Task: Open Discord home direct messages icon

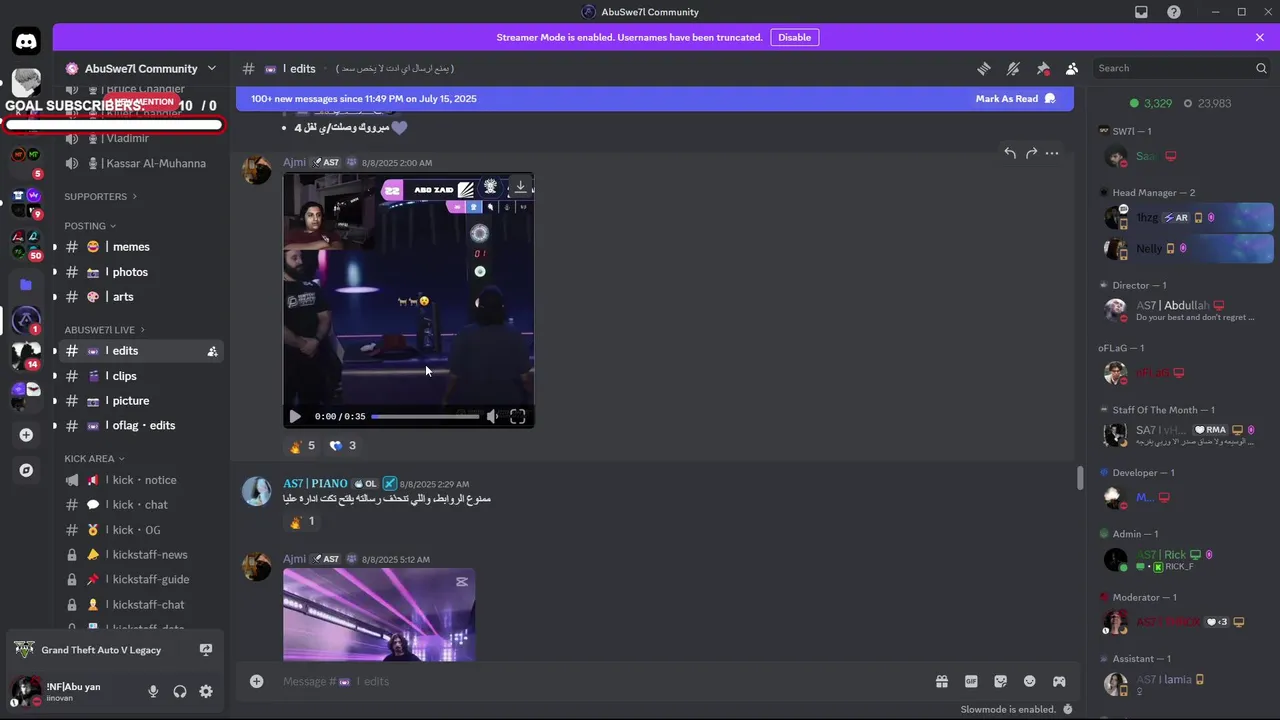Action: pos(26,41)
